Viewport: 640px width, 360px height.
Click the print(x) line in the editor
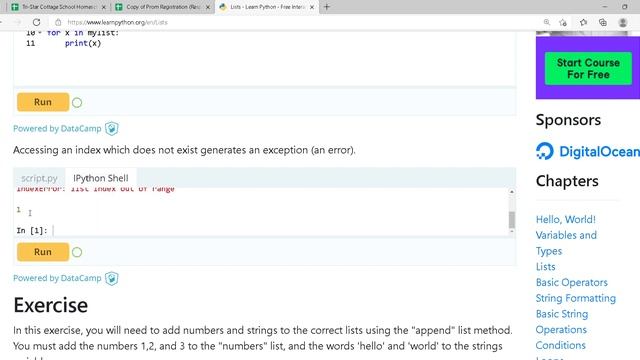(x=83, y=43)
